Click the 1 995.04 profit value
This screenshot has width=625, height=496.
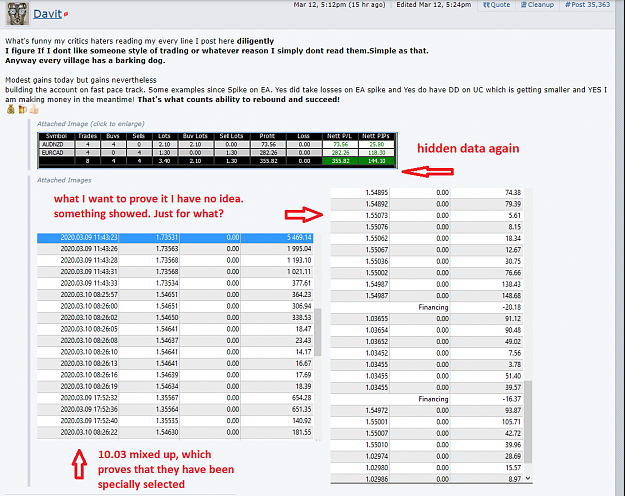[299, 249]
